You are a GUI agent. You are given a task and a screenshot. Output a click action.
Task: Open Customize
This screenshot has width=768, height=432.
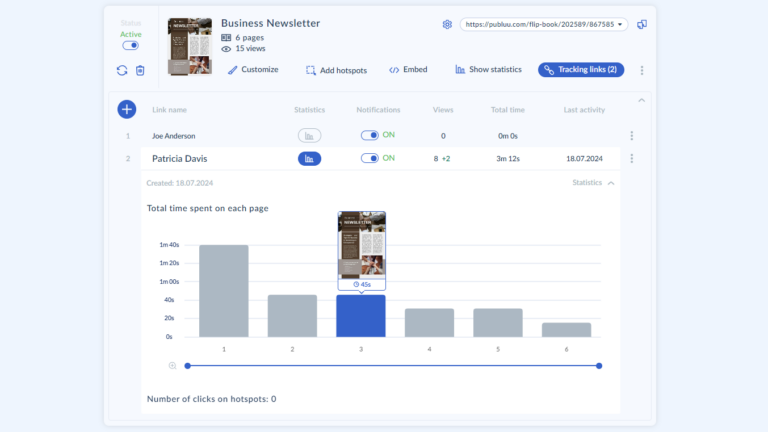pos(253,70)
